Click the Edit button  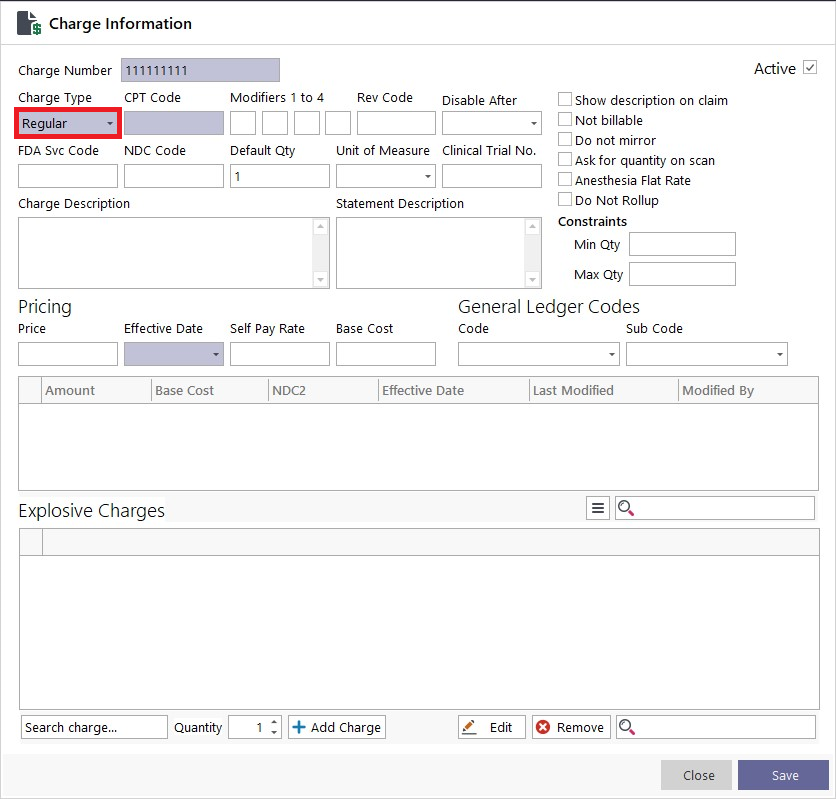tap(492, 727)
